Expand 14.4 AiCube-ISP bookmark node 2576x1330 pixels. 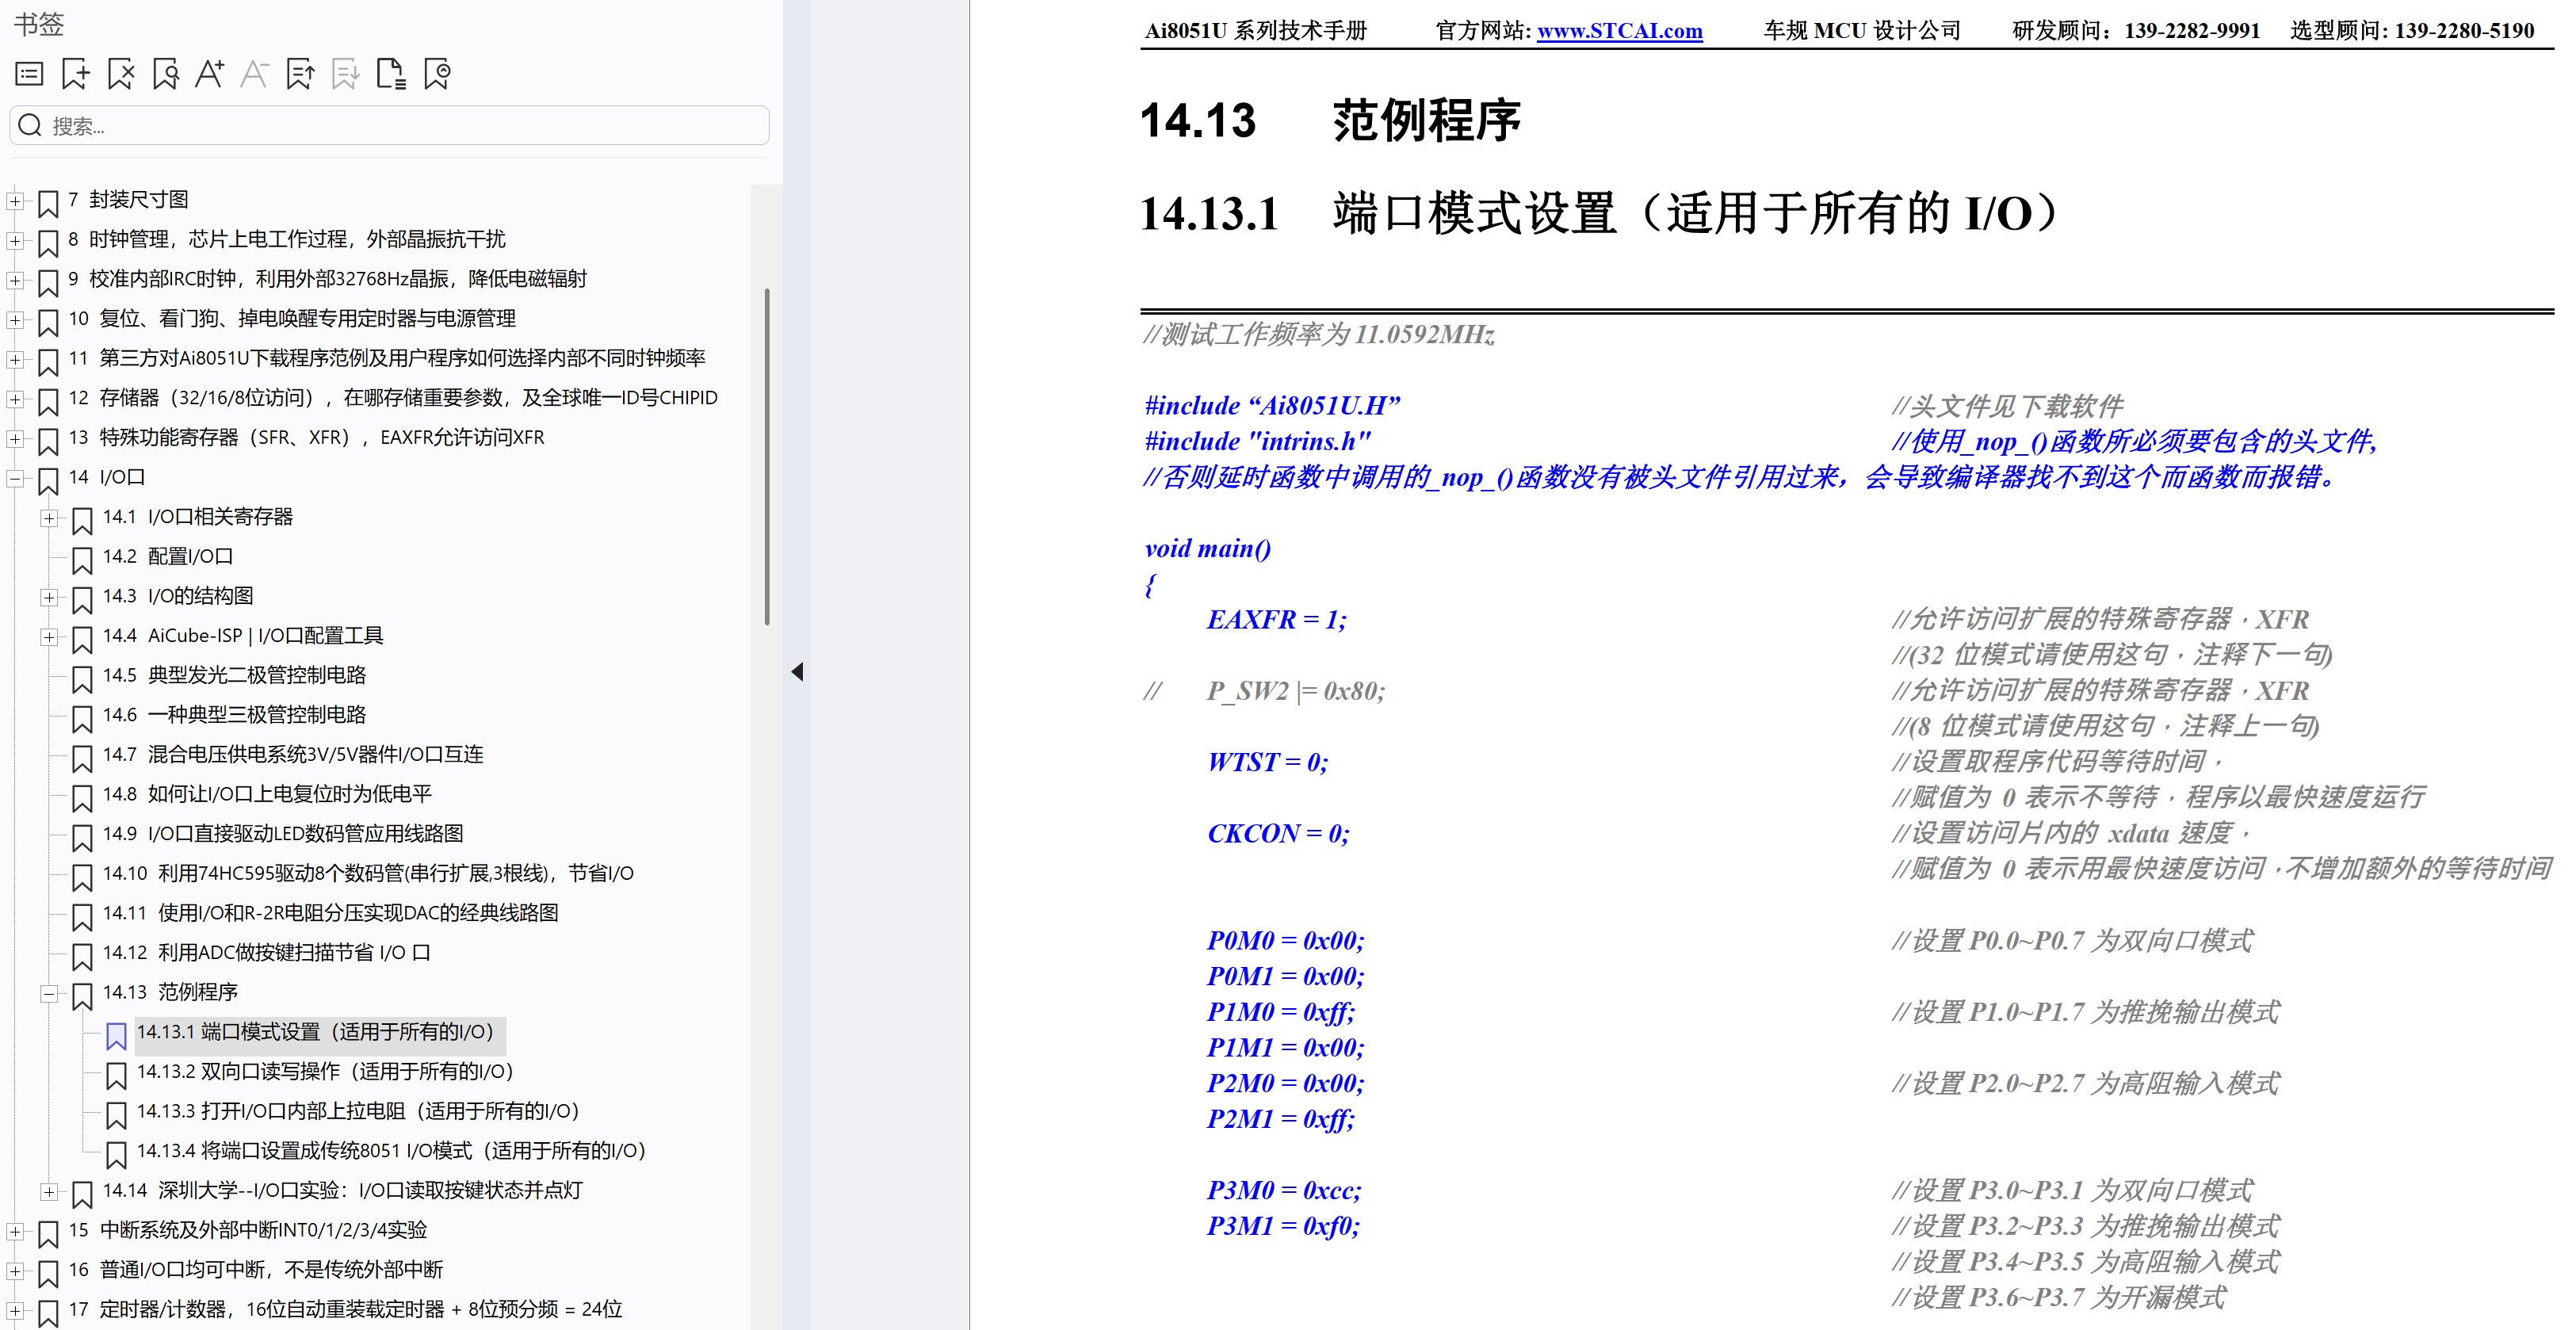48,637
